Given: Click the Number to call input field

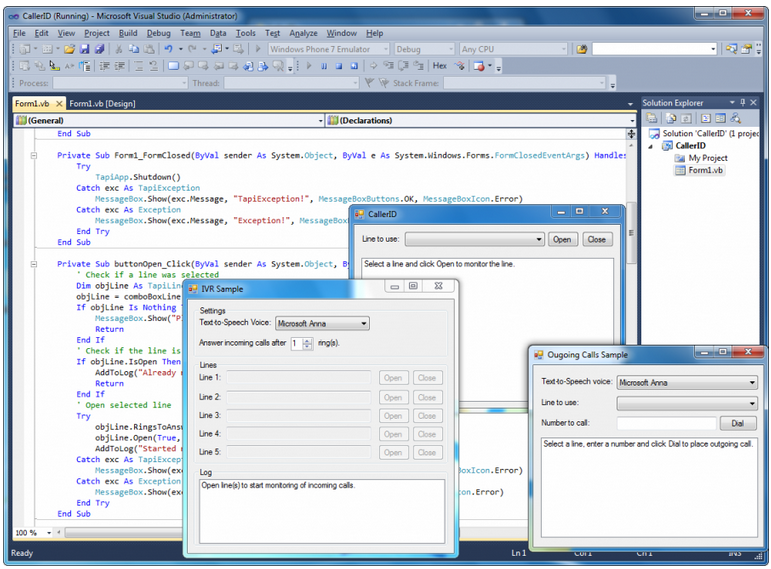Looking at the screenshot, I should (666, 423).
